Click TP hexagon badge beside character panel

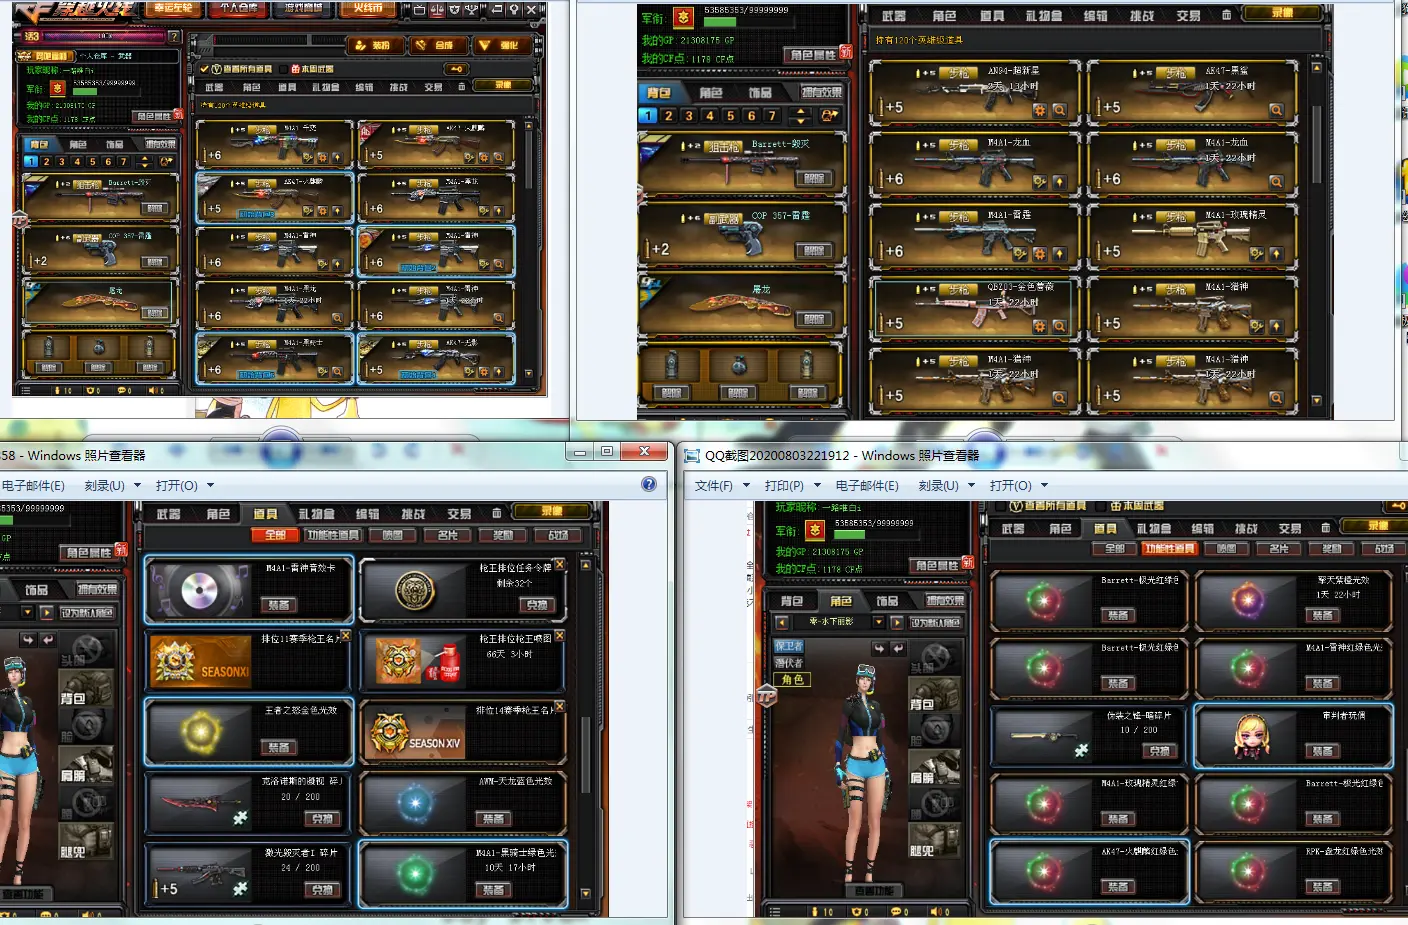pyautogui.click(x=767, y=696)
